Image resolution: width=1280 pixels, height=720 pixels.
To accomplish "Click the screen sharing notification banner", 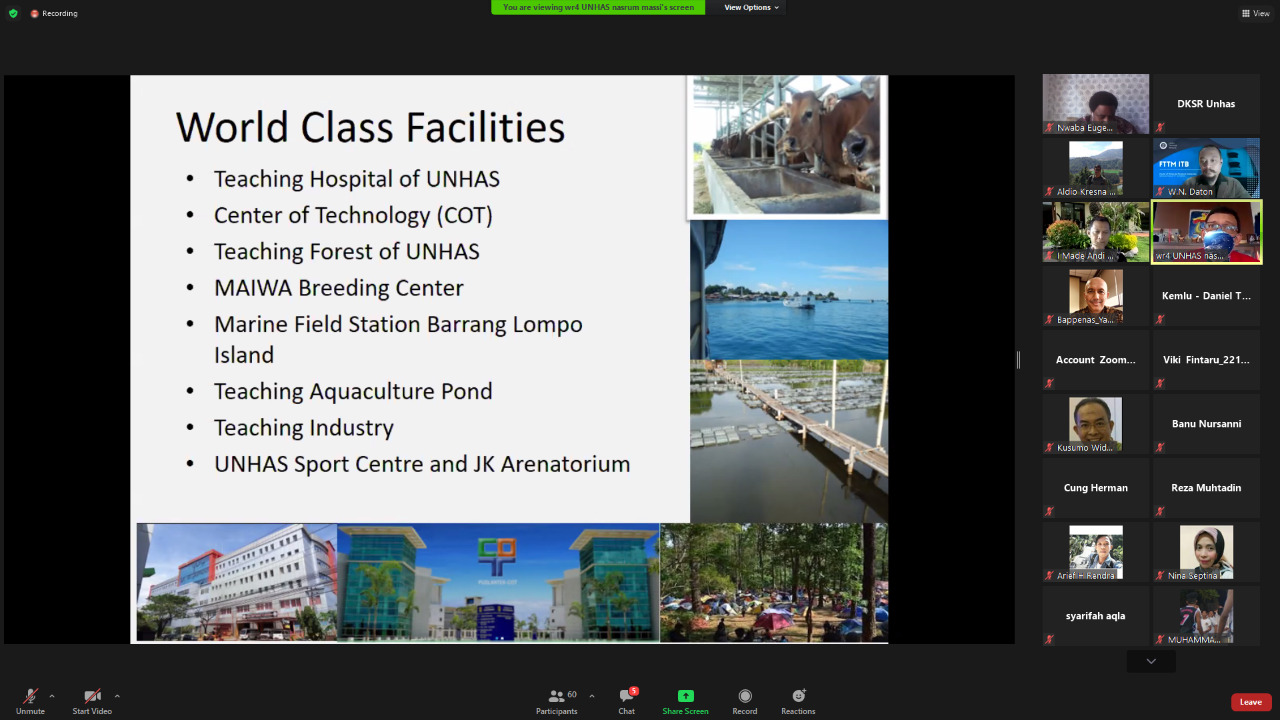I will click(x=598, y=7).
